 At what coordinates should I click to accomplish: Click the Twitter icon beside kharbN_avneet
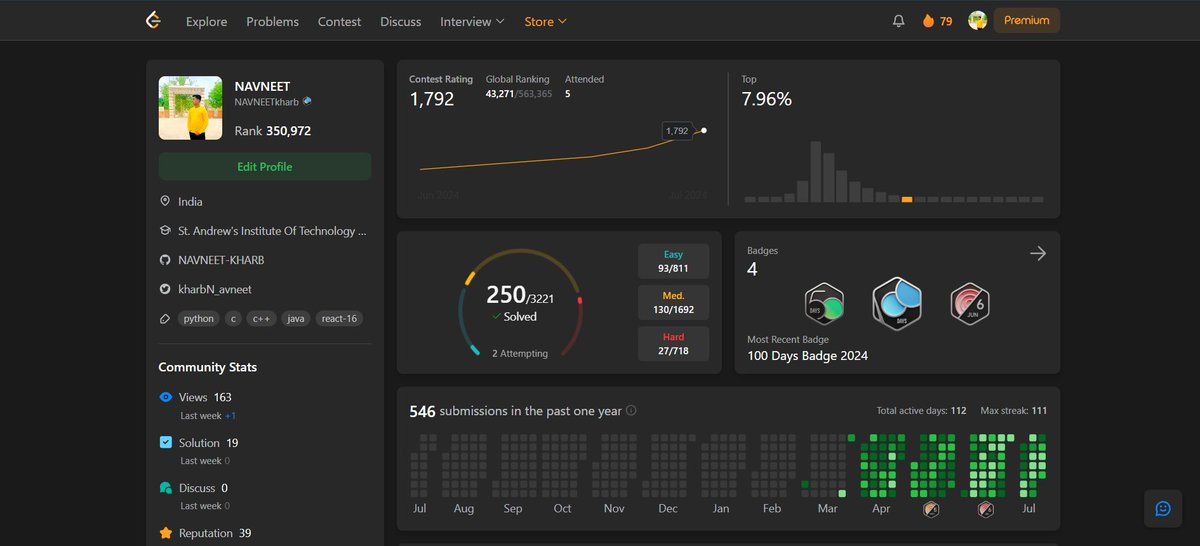click(x=165, y=289)
